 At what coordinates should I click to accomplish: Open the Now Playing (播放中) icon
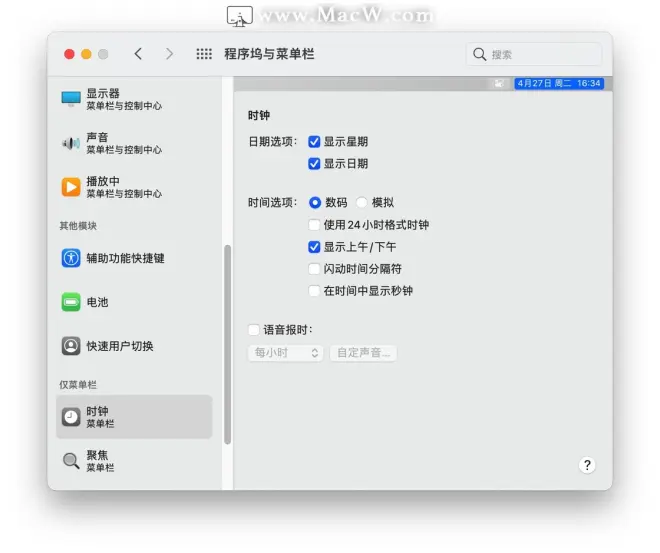click(x=71, y=187)
